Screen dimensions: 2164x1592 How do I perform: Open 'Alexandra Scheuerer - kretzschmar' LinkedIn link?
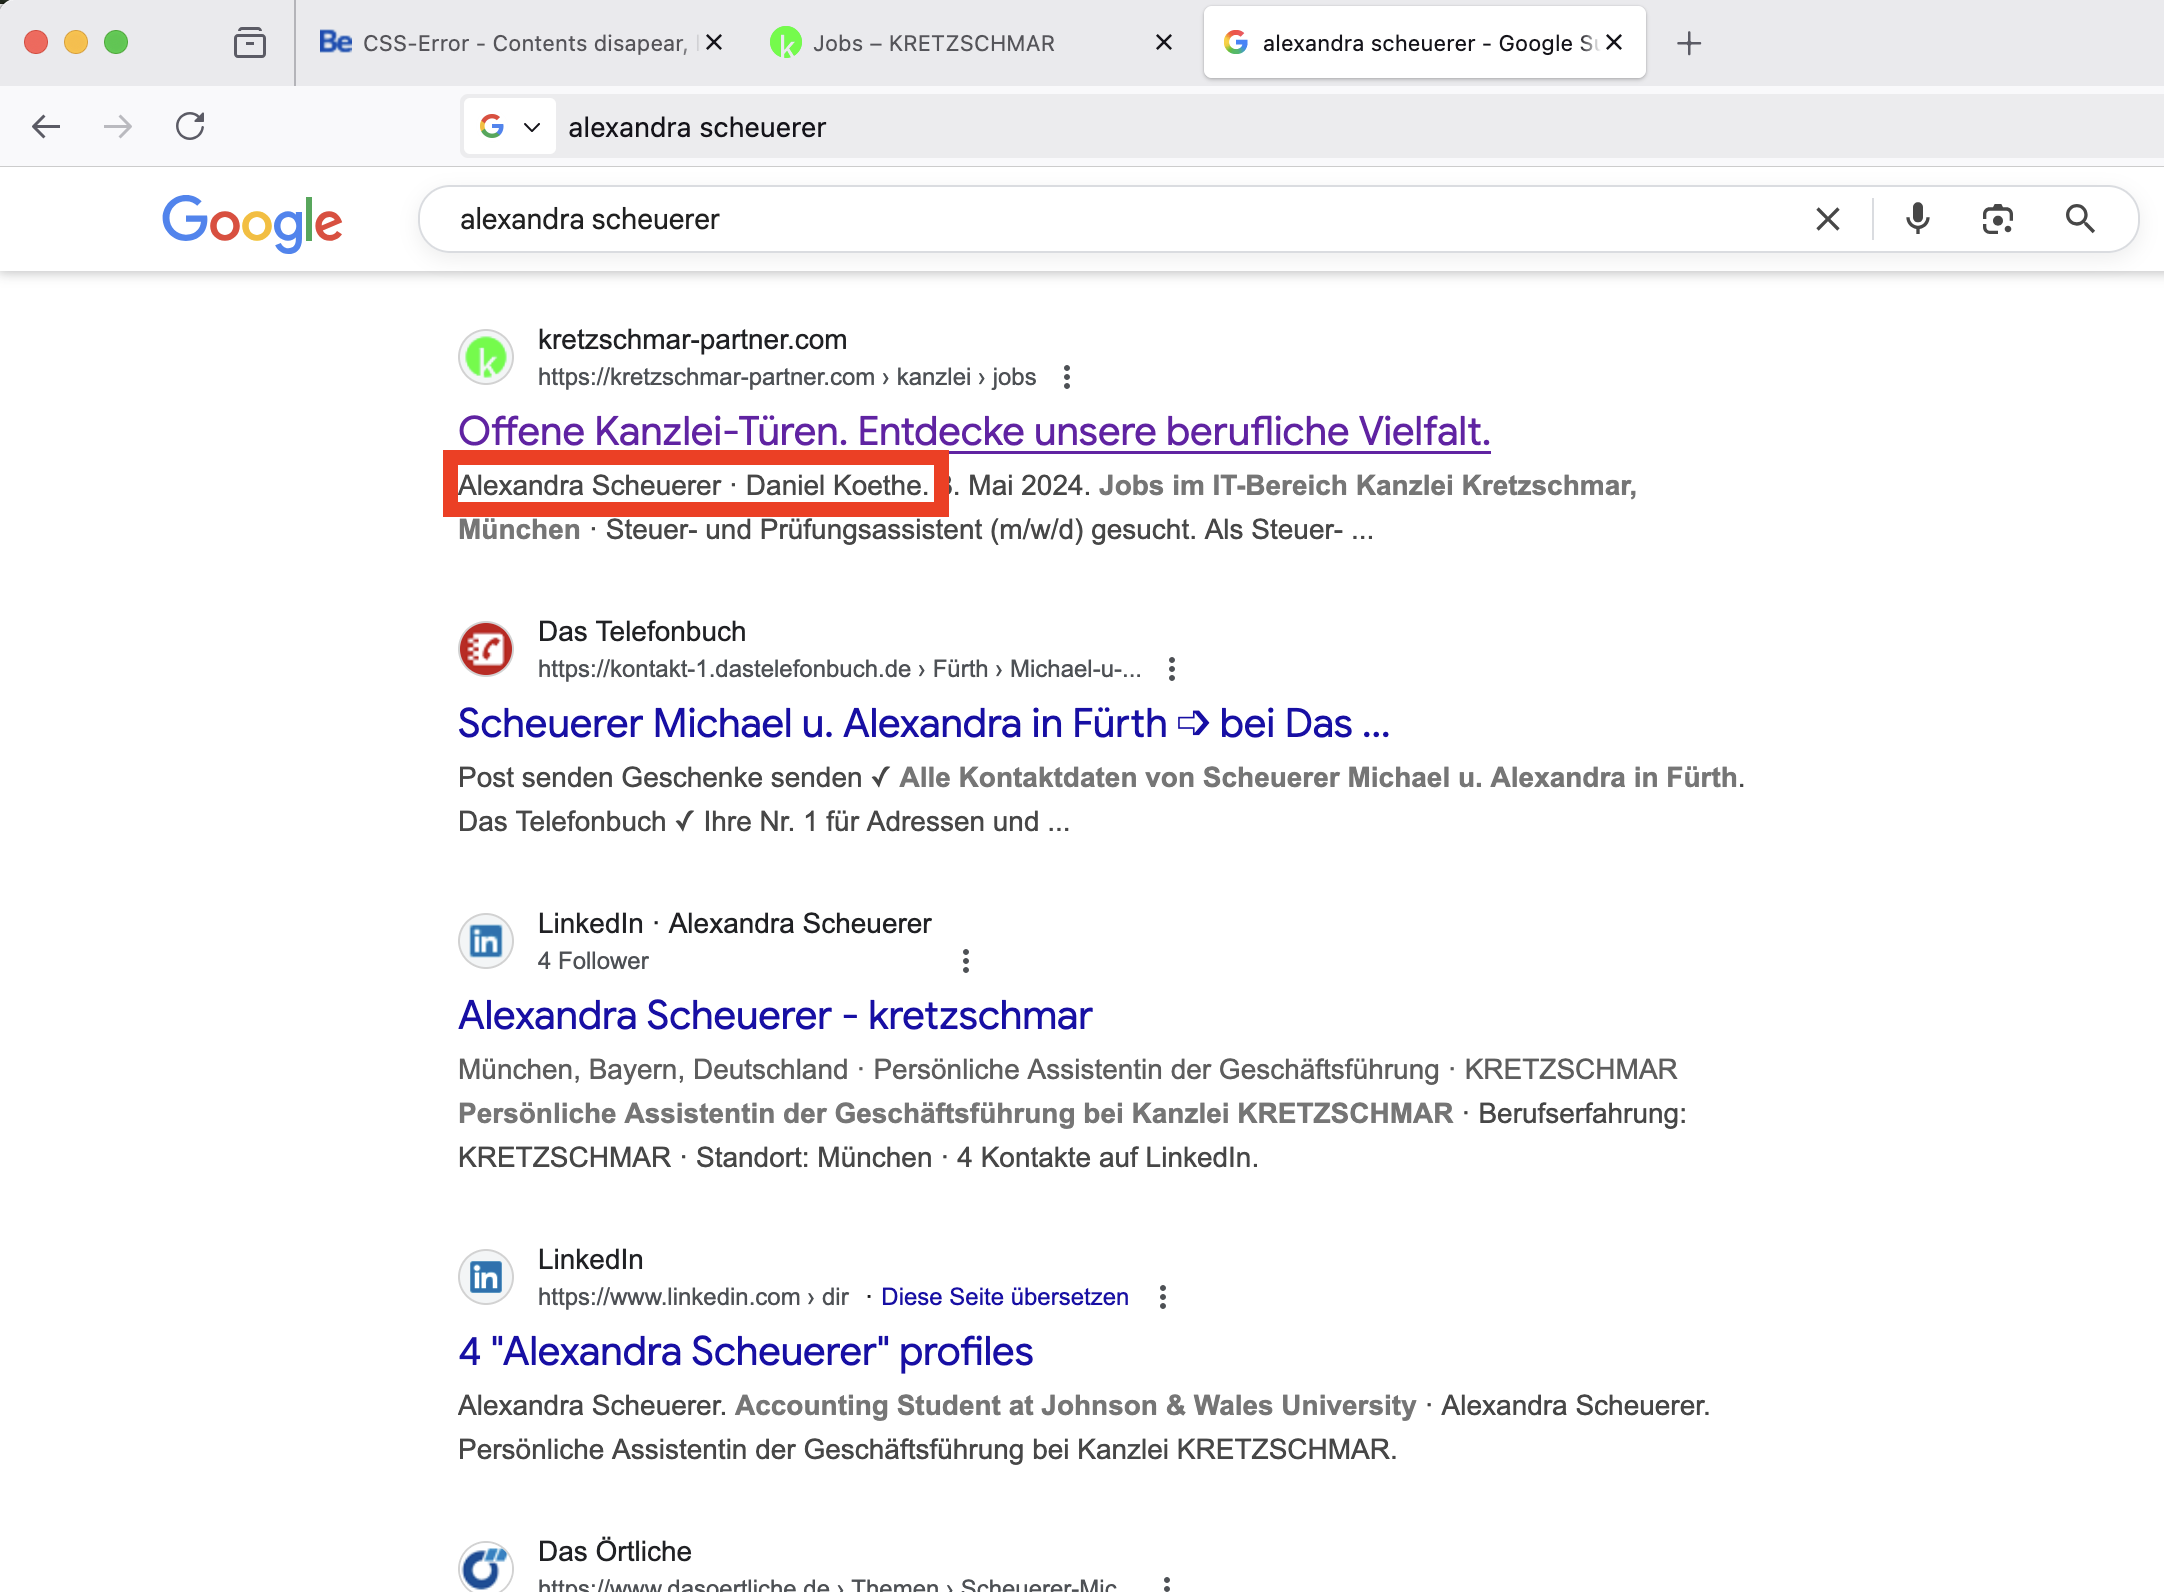pos(774,1015)
